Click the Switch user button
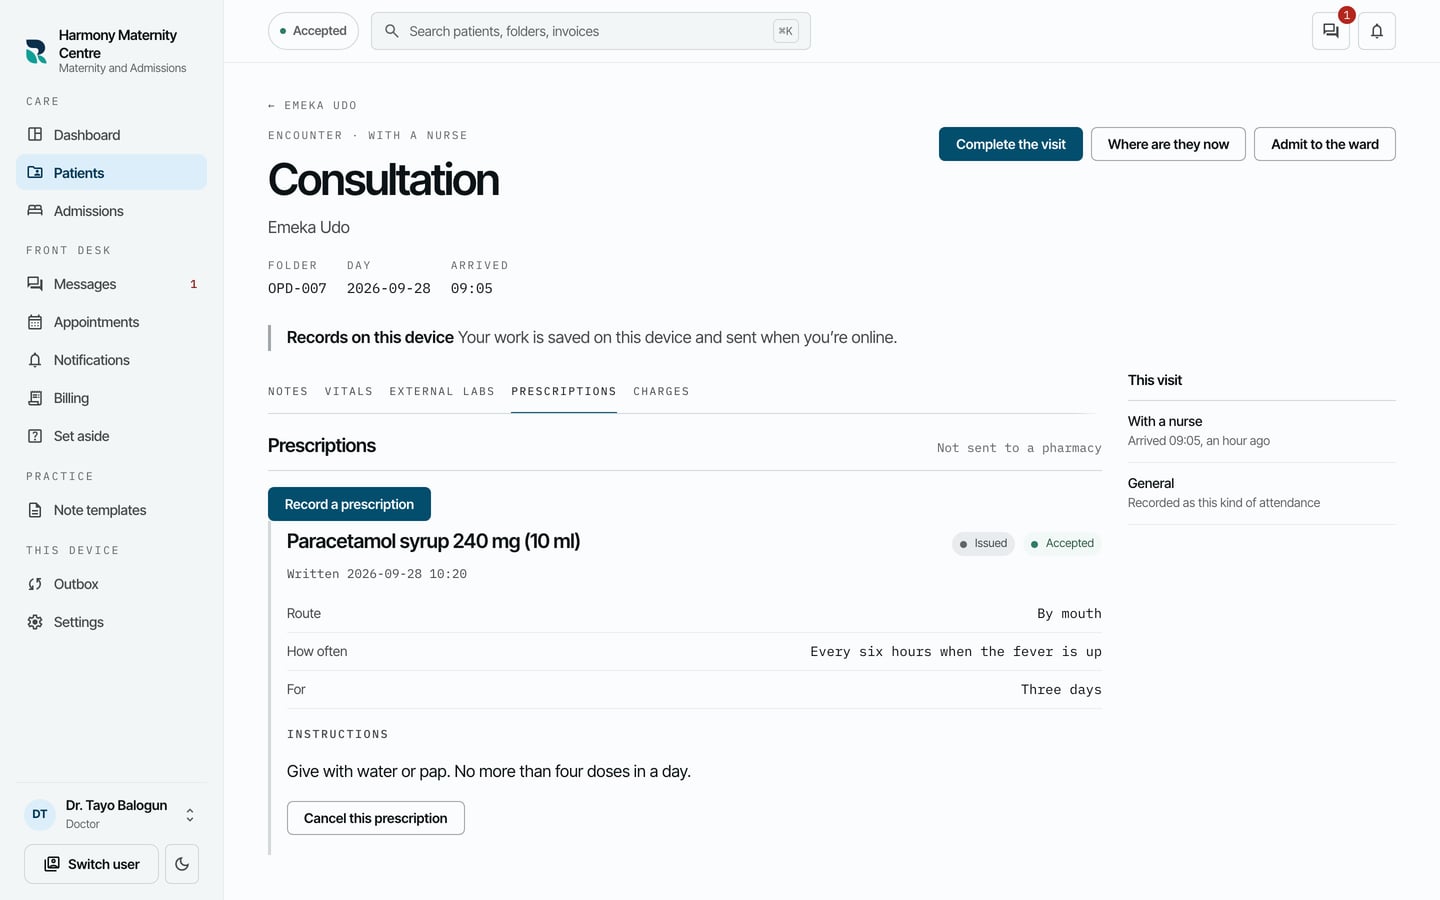 coord(91,864)
